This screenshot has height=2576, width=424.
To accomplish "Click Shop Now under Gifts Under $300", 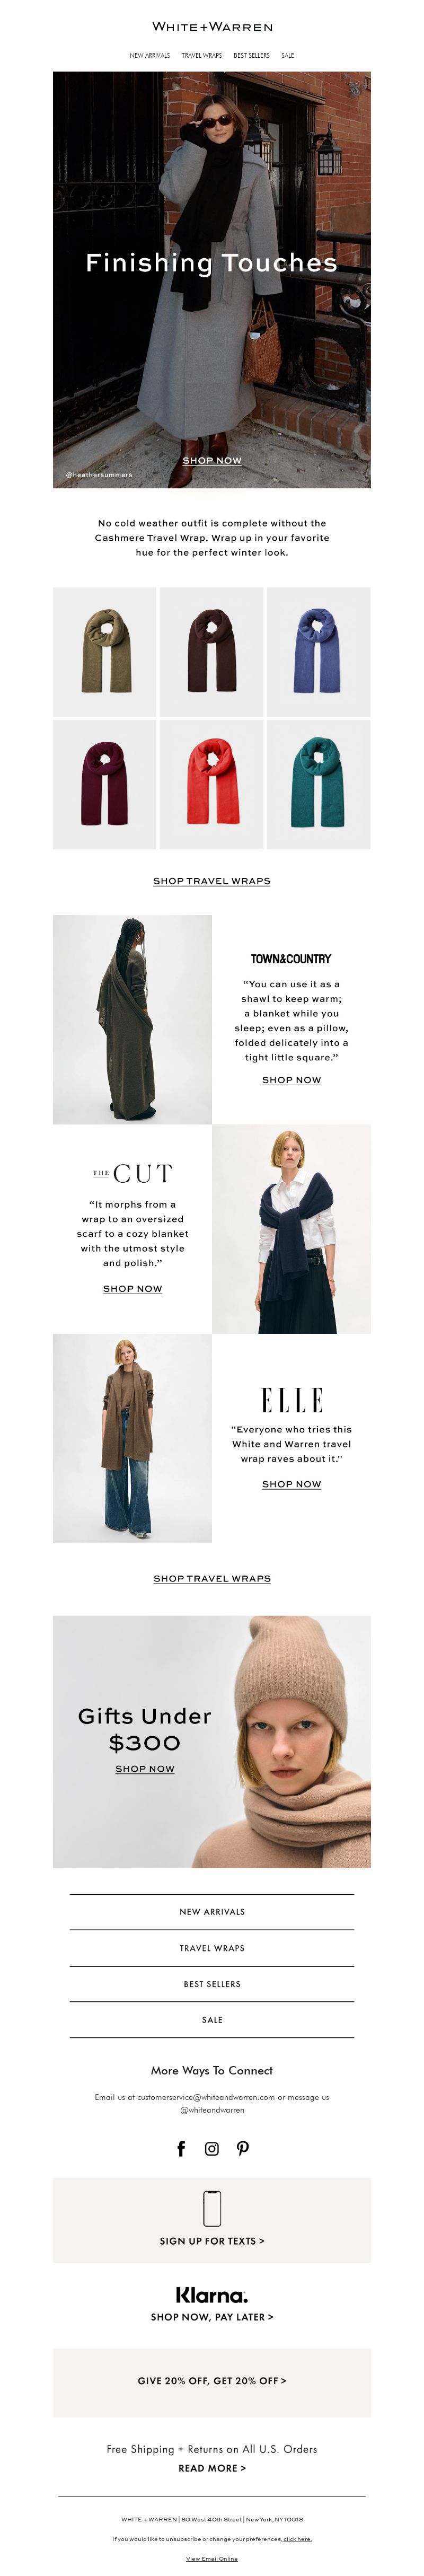I will 145,1768.
